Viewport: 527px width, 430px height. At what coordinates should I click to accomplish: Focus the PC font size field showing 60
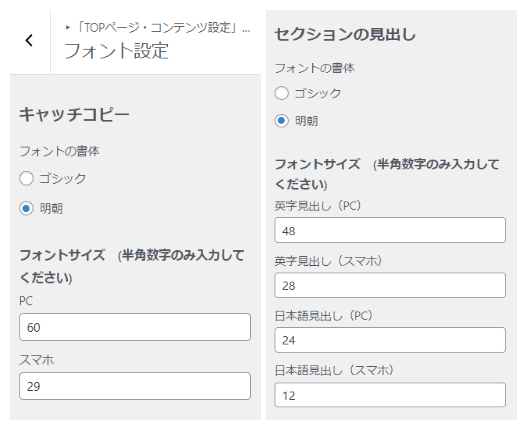pos(135,327)
